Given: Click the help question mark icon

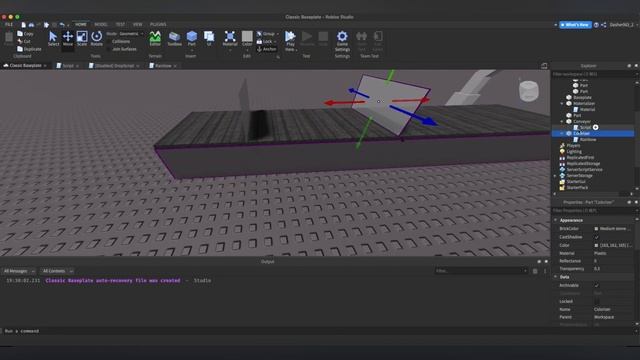Looking at the screenshot, I should click(596, 25).
